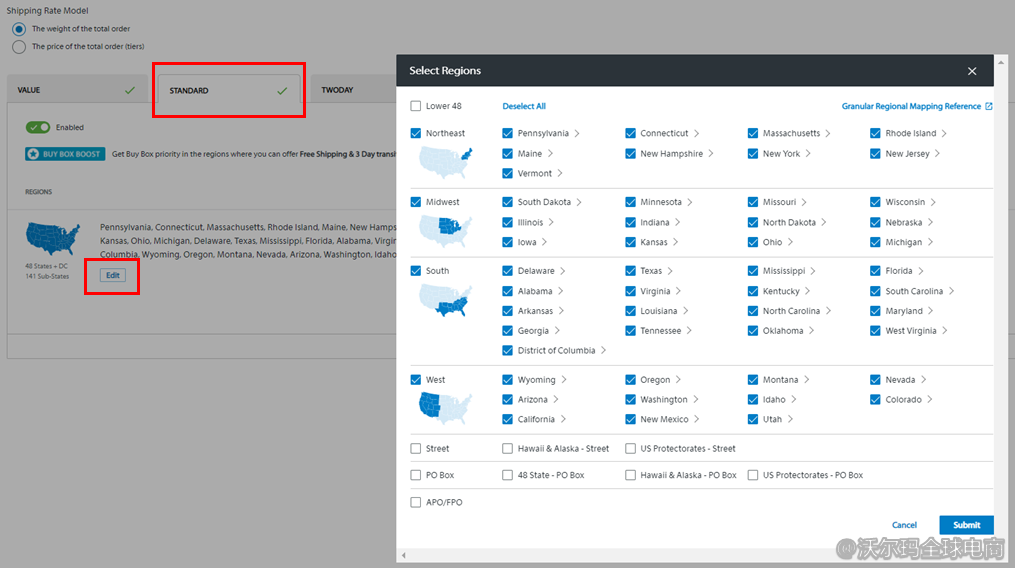The image size is (1020, 568).
Task: Open the STANDARD shipping tab
Action: coord(228,90)
